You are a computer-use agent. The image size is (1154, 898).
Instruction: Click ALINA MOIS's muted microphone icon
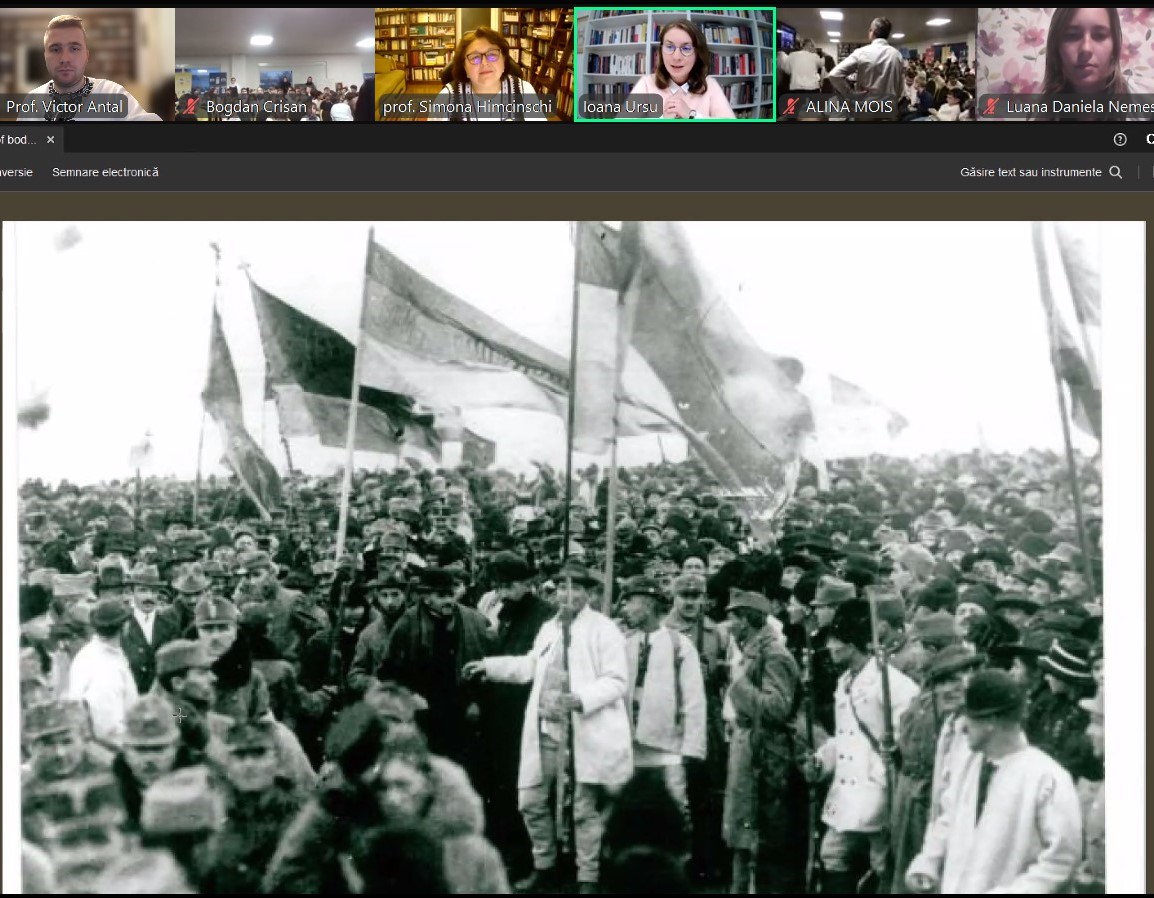click(x=791, y=107)
